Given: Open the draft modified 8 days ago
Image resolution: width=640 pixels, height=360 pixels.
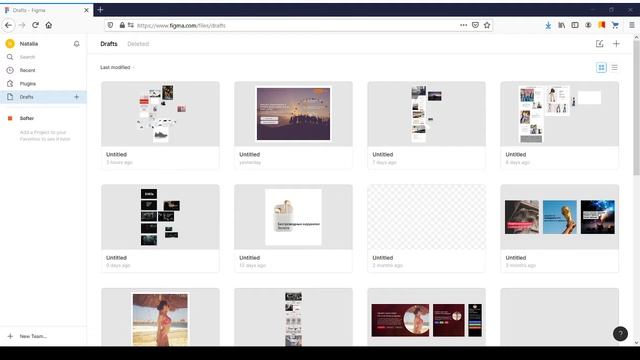Looking at the screenshot, I should coord(559,125).
